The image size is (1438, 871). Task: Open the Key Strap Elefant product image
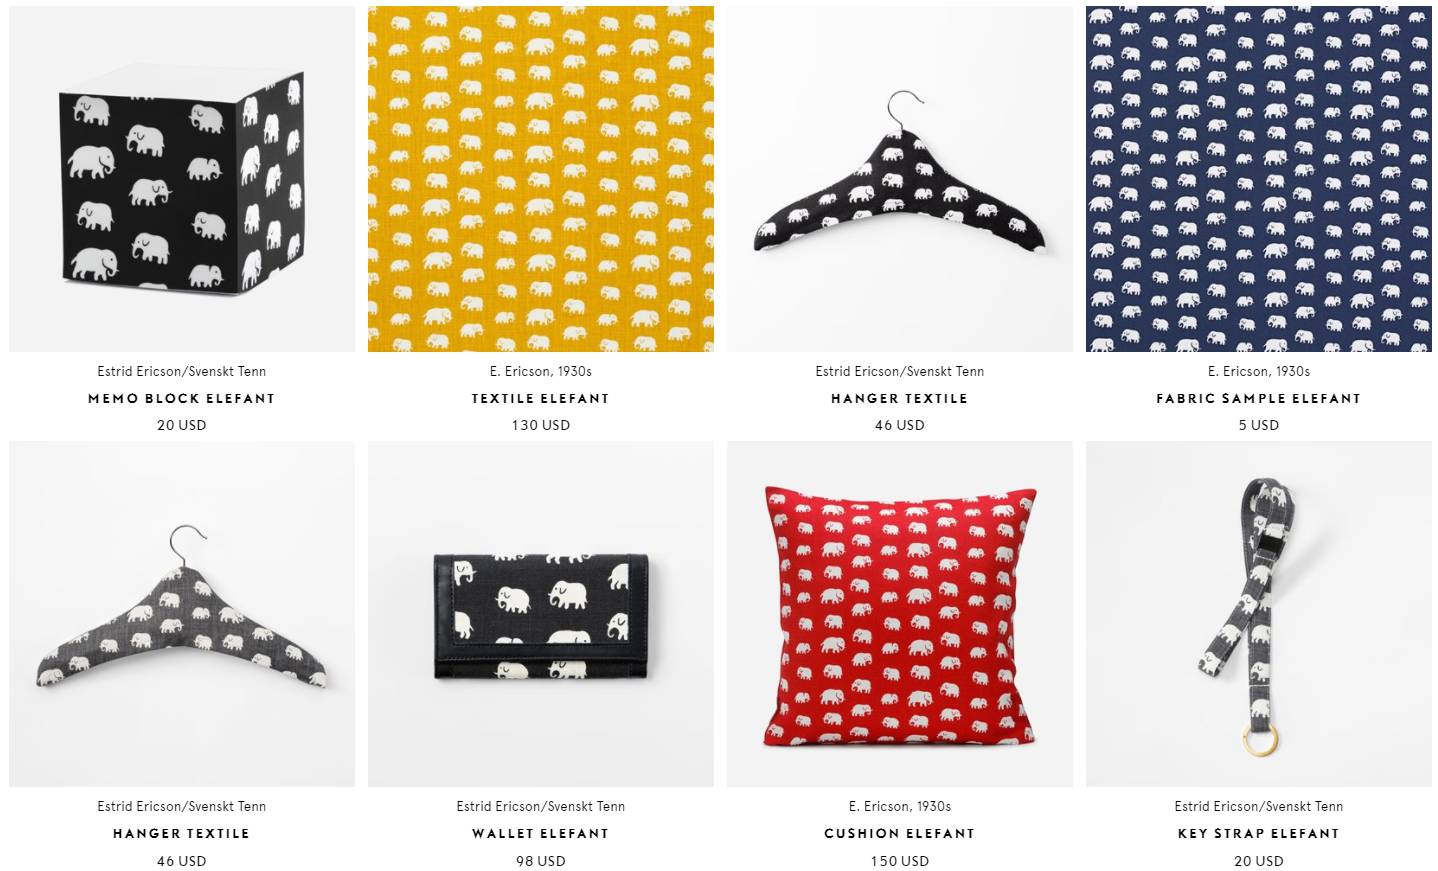1259,614
